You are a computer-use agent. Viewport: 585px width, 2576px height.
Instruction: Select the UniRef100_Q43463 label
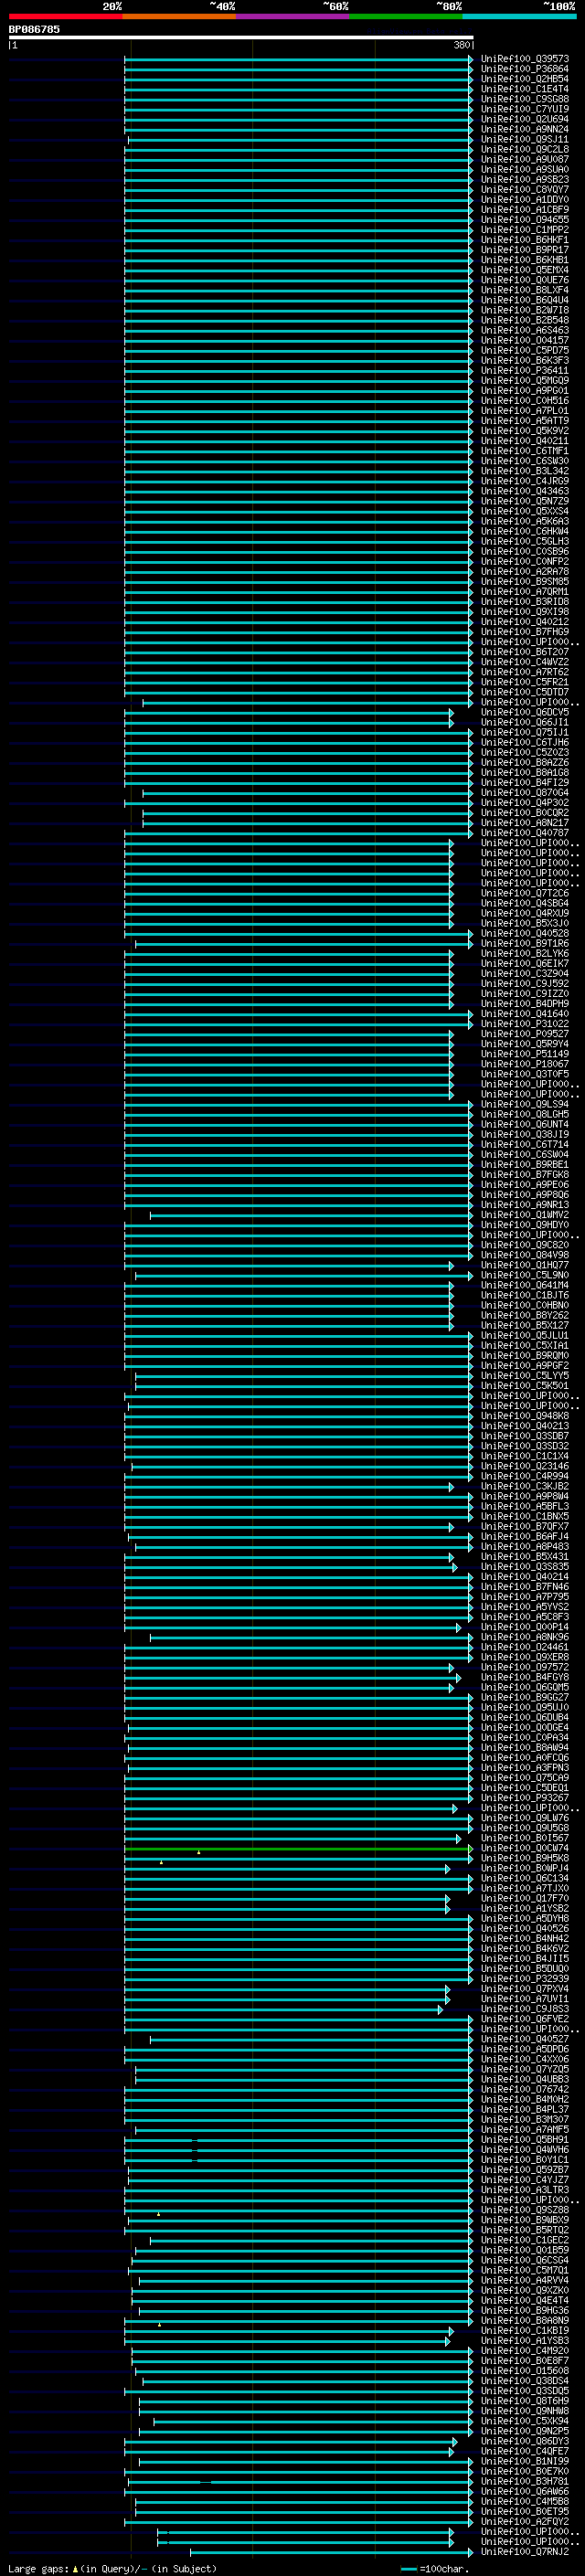[525, 491]
